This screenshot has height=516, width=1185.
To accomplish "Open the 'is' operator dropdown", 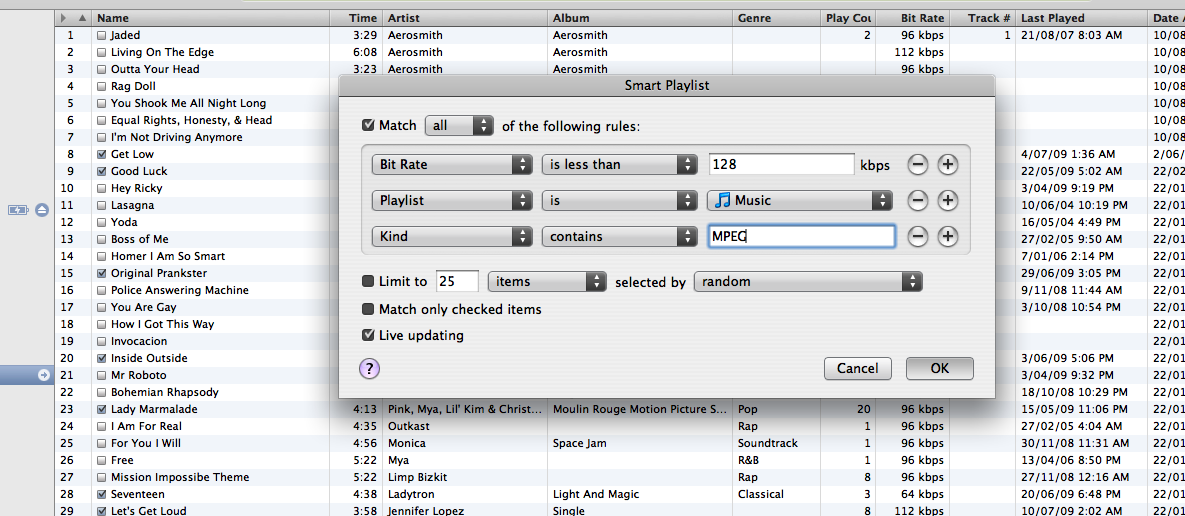I will 619,200.
